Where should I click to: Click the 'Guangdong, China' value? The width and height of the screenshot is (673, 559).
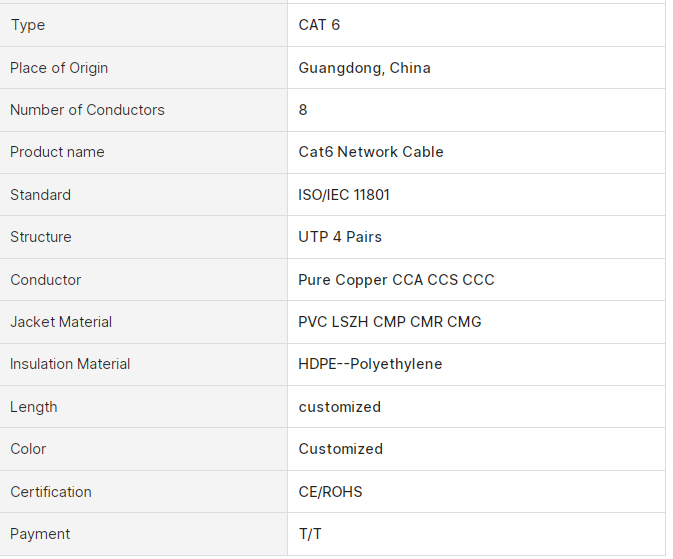coord(364,68)
